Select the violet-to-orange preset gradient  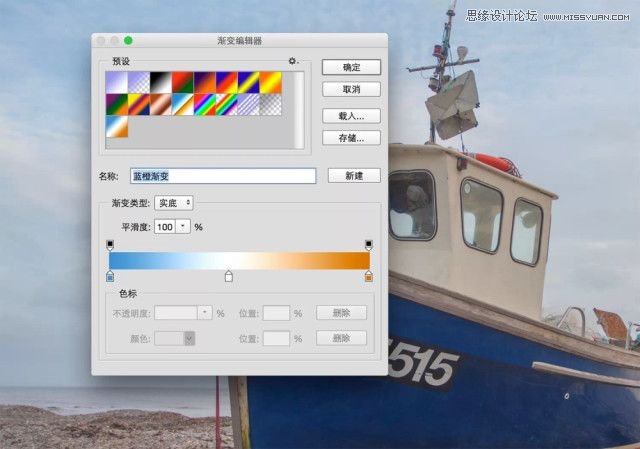[x=205, y=82]
